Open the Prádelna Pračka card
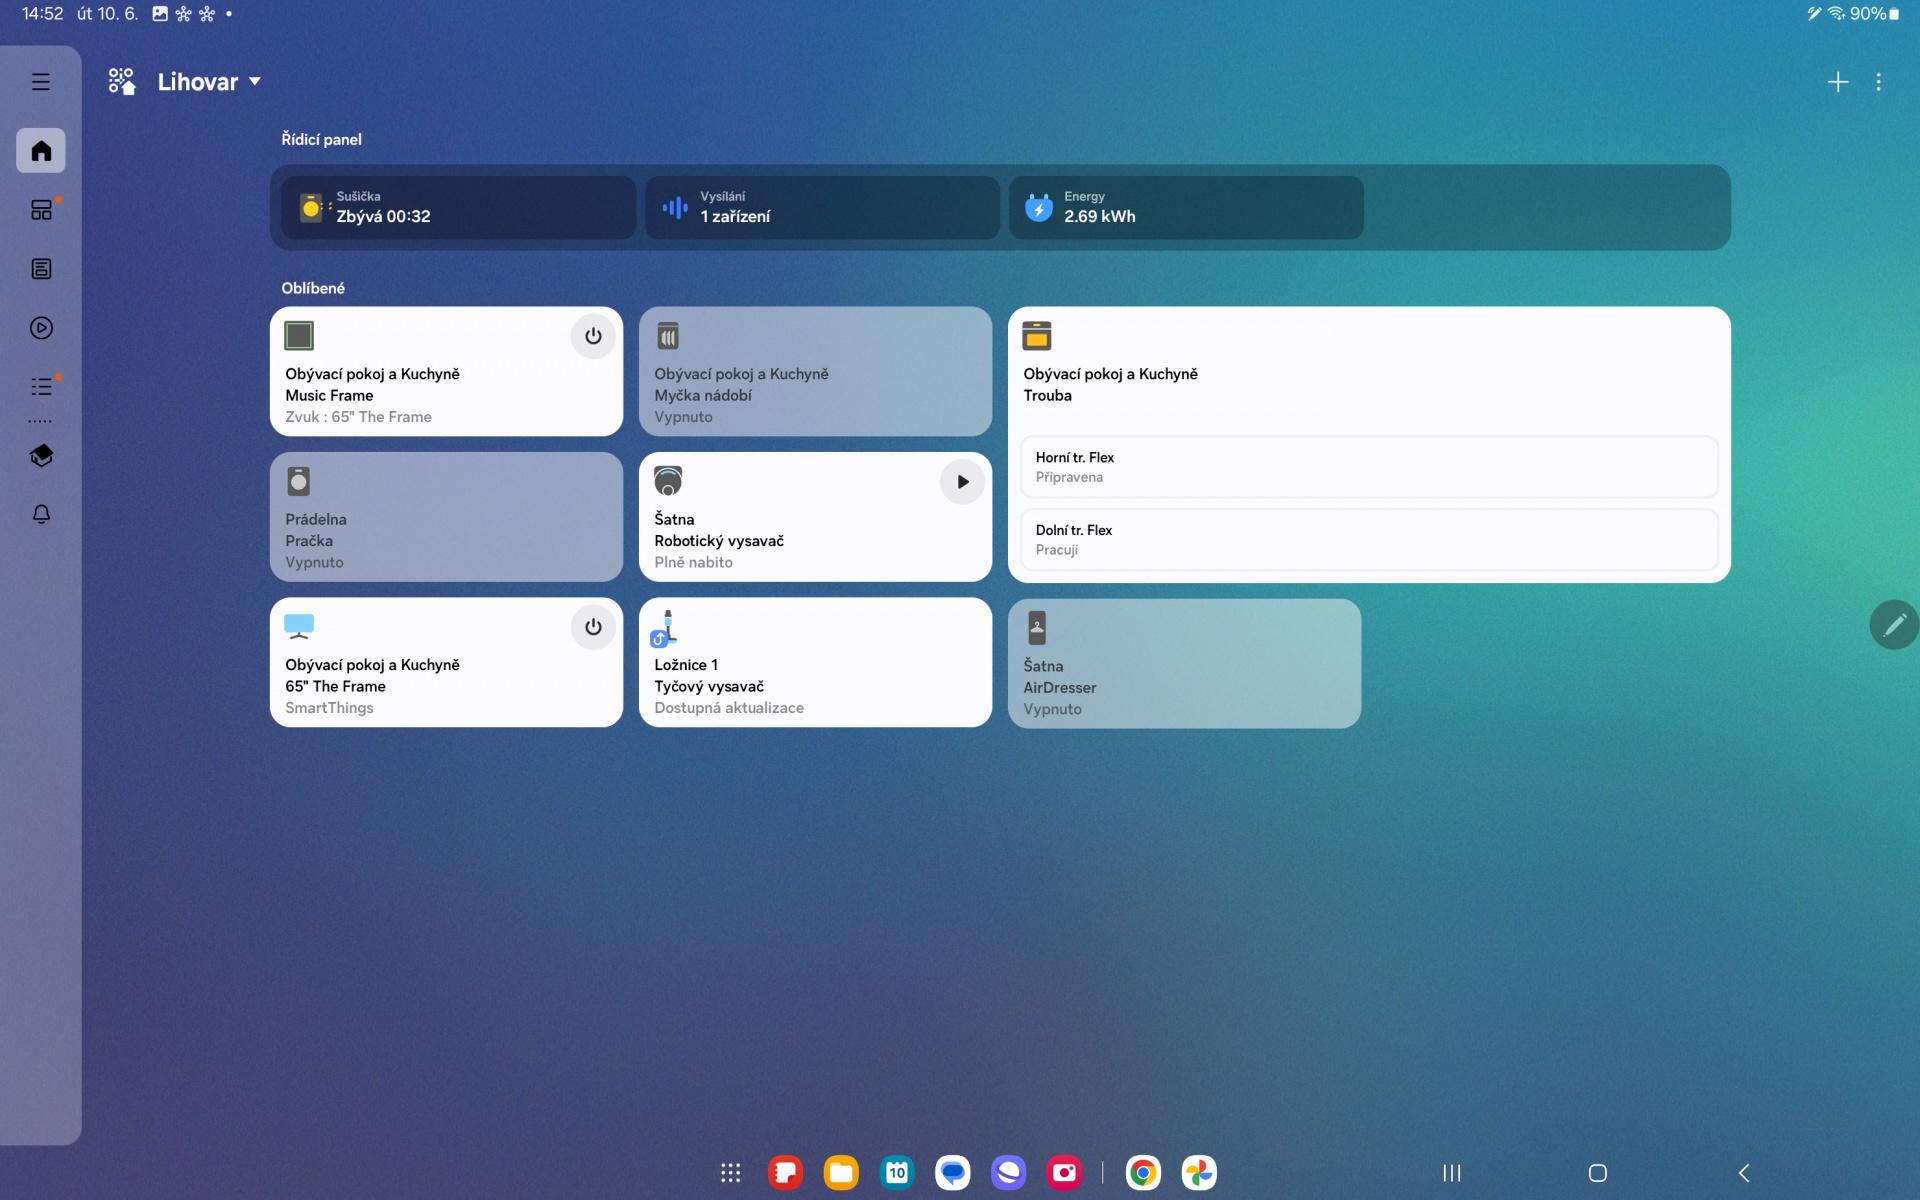The image size is (1920, 1200). coord(446,517)
